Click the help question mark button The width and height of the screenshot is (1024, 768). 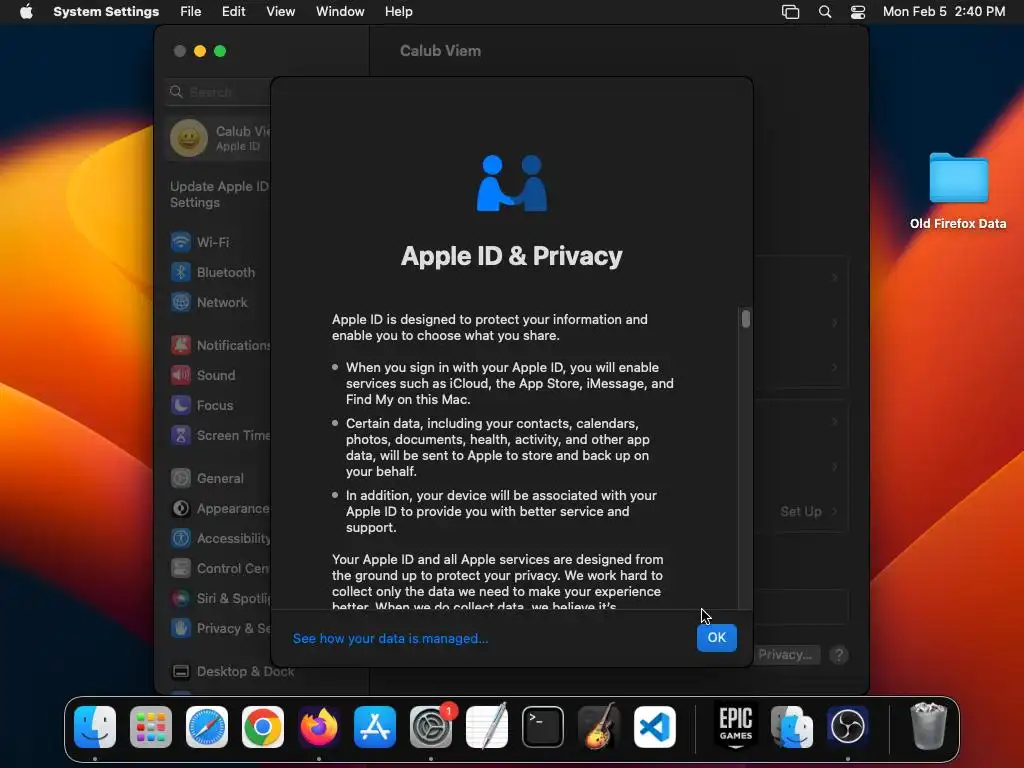tap(839, 654)
